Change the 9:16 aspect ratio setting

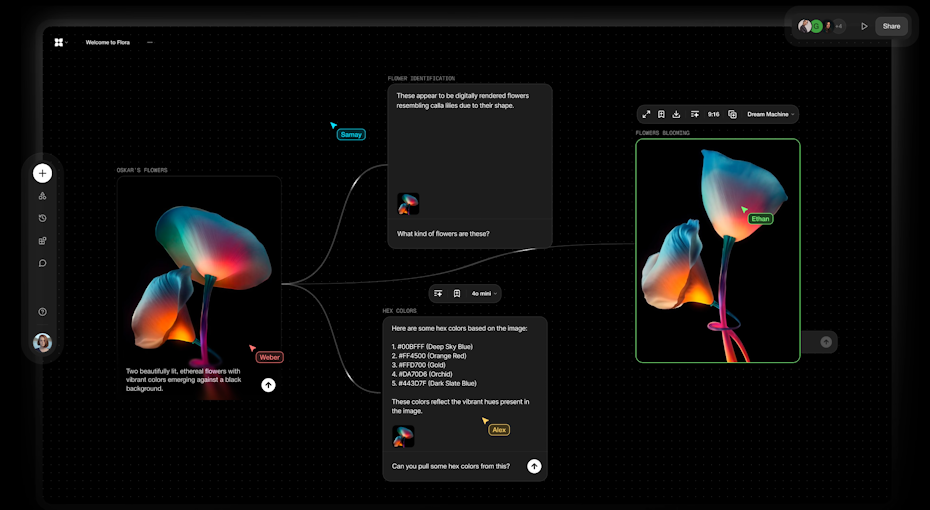(714, 114)
